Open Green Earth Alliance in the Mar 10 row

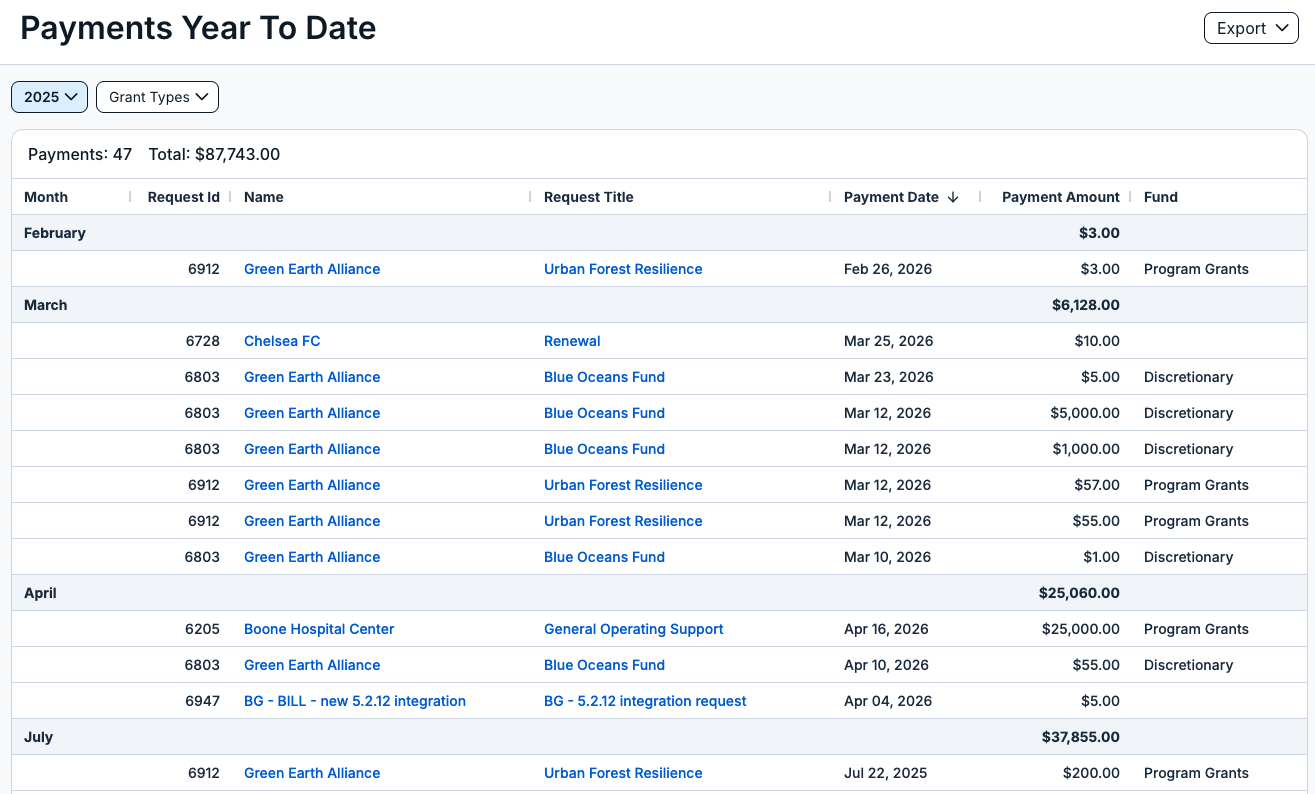pos(312,557)
